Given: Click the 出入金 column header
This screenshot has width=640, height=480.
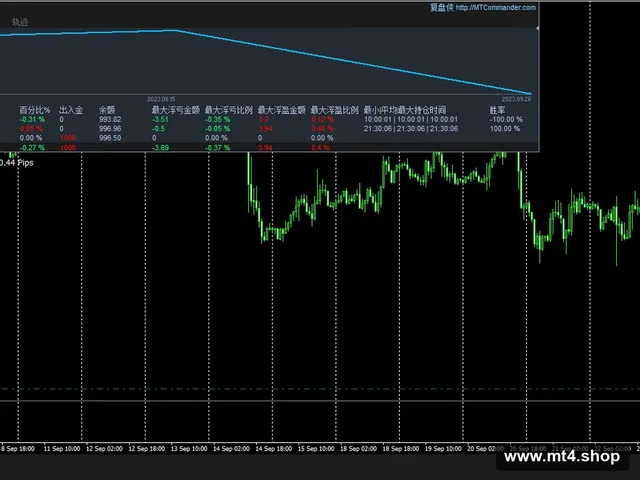Looking at the screenshot, I should (x=71, y=110).
